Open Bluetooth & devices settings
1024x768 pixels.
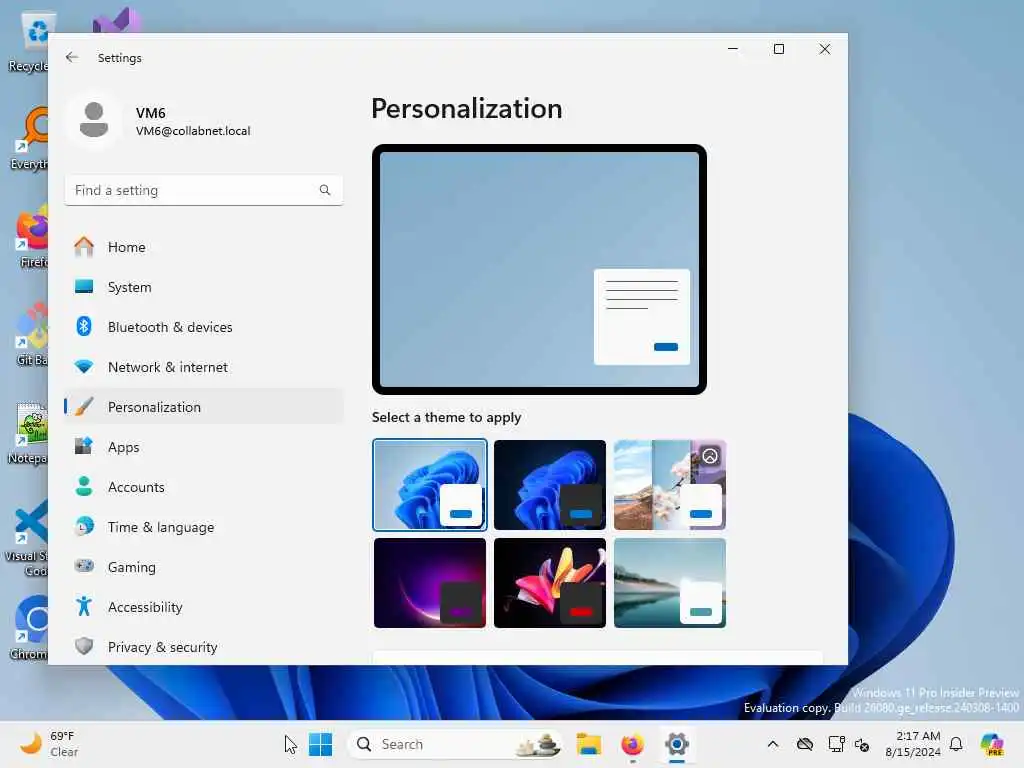click(x=204, y=327)
